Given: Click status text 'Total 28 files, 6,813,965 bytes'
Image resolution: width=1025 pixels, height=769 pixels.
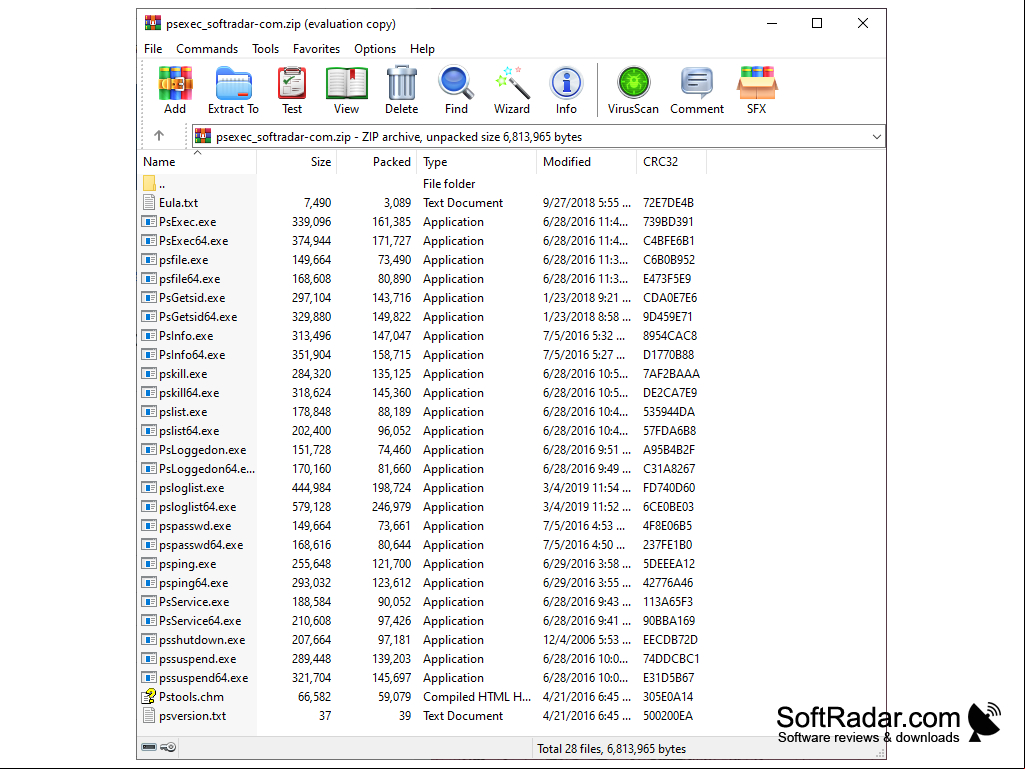Looking at the screenshot, I should [611, 748].
